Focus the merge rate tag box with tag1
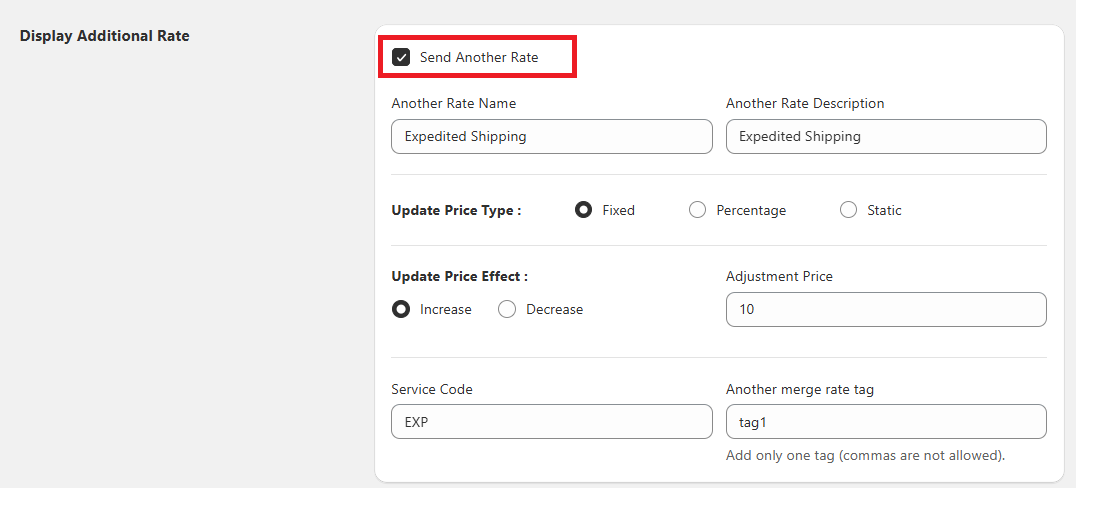 [x=886, y=422]
